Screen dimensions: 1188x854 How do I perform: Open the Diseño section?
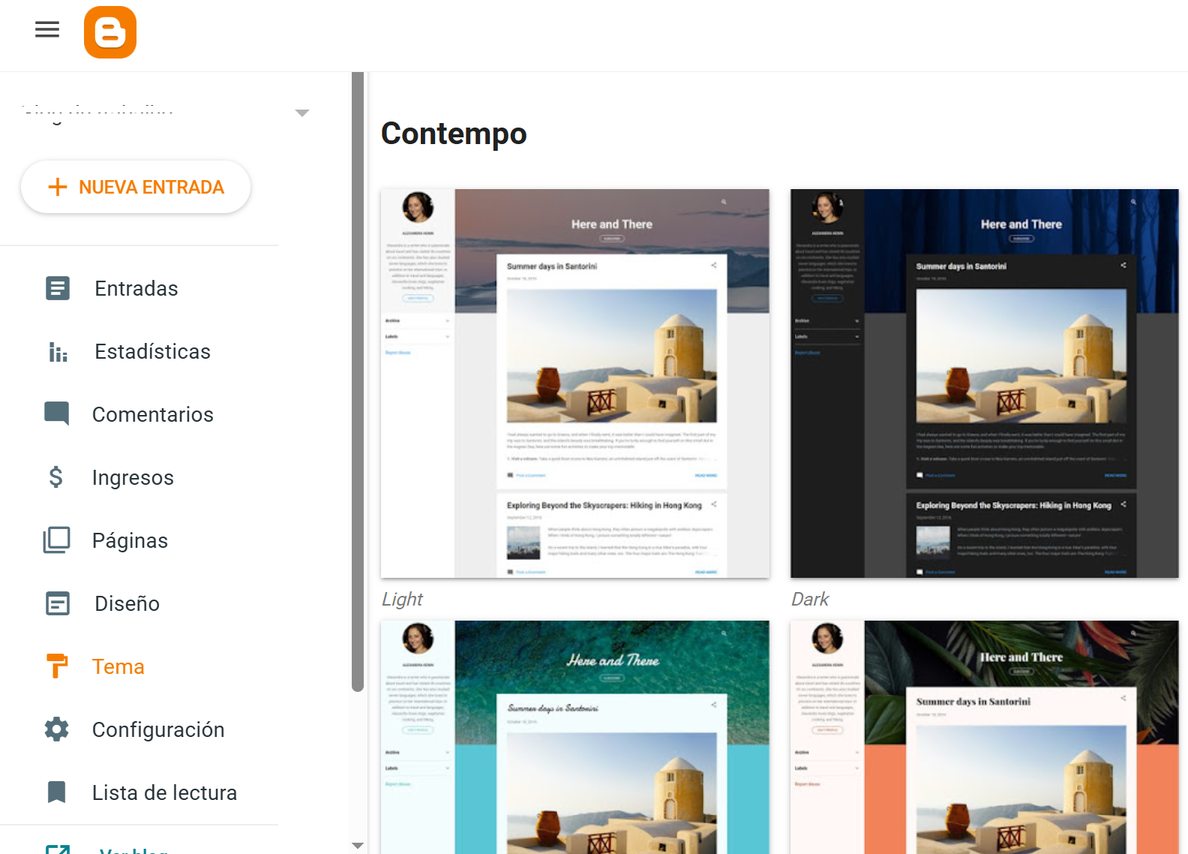[x=127, y=604]
